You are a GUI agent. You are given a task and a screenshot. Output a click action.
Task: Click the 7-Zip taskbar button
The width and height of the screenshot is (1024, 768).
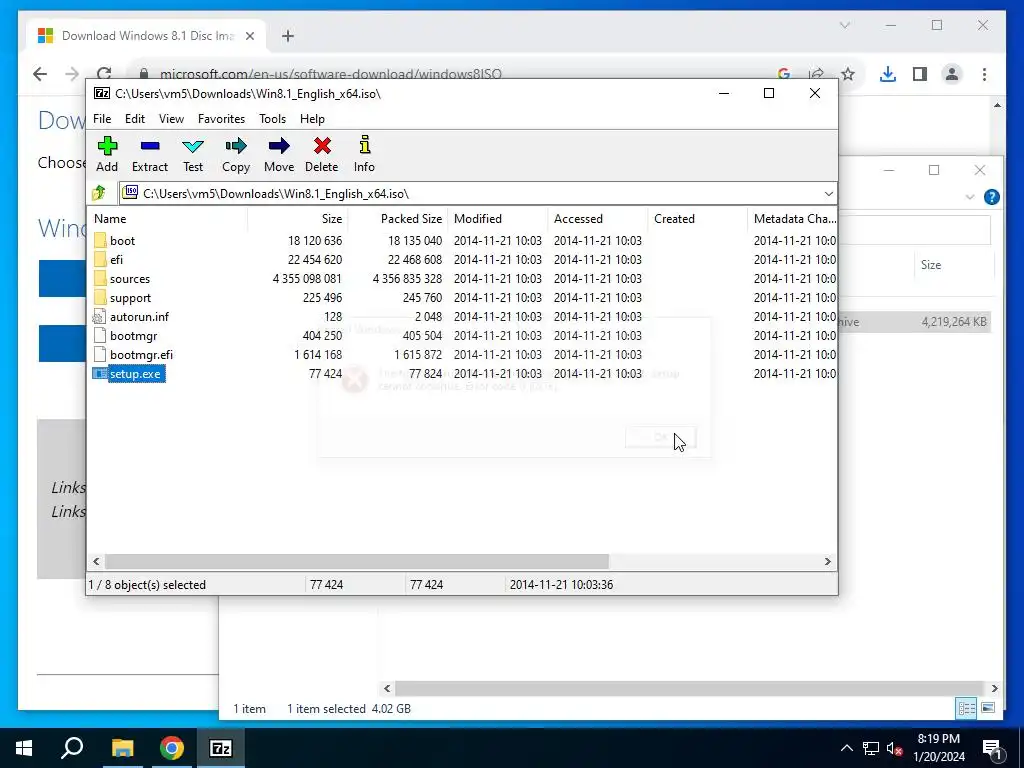point(221,748)
